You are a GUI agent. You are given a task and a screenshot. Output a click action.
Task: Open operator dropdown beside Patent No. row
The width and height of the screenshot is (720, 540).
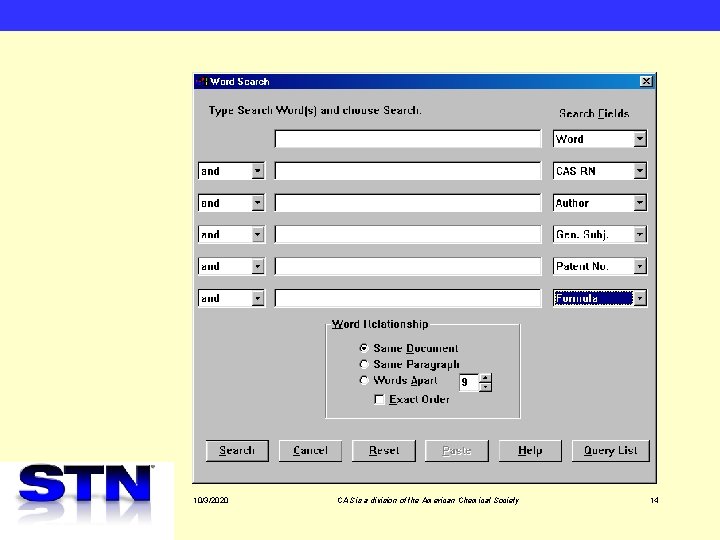(x=258, y=266)
